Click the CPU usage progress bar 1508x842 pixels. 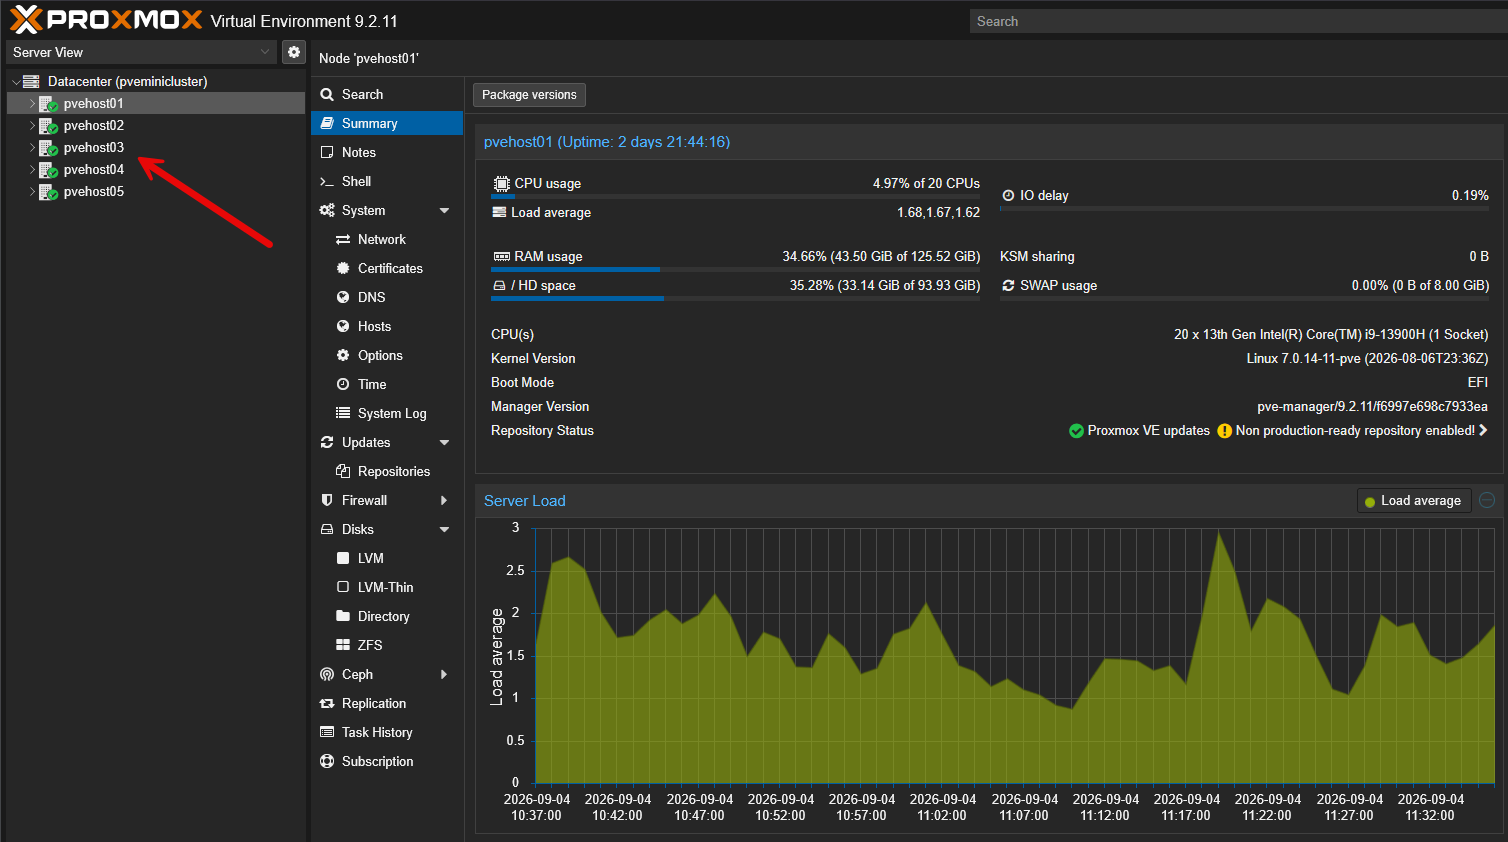point(735,197)
